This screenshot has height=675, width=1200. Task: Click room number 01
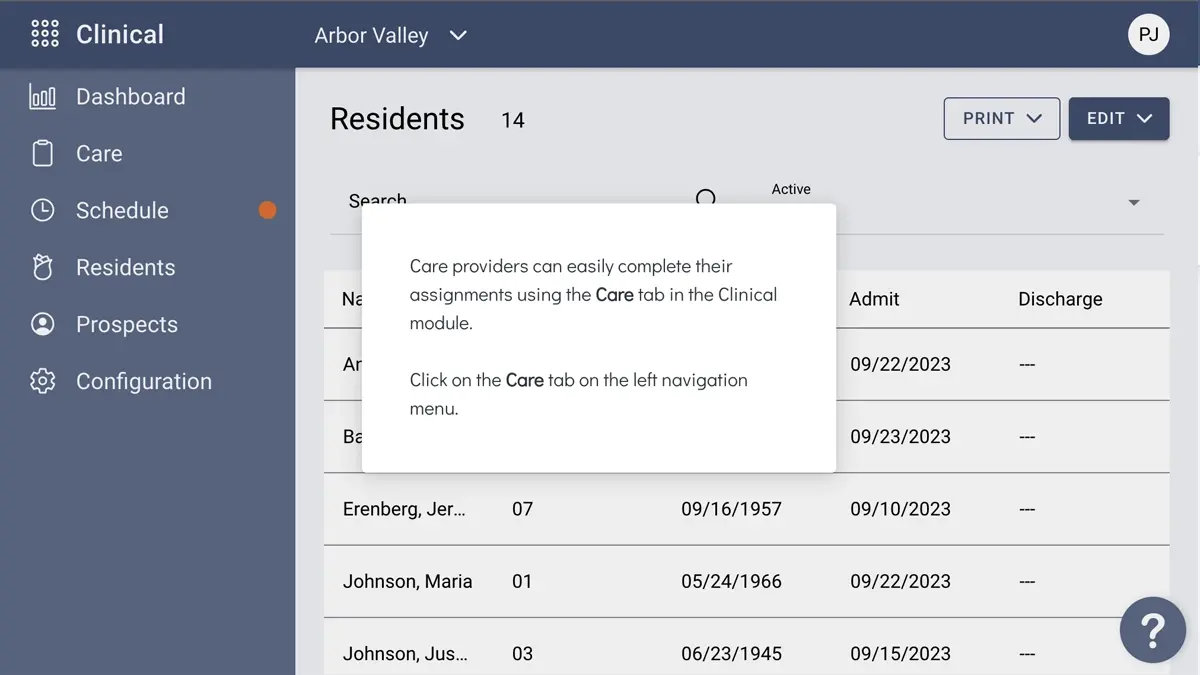(522, 581)
